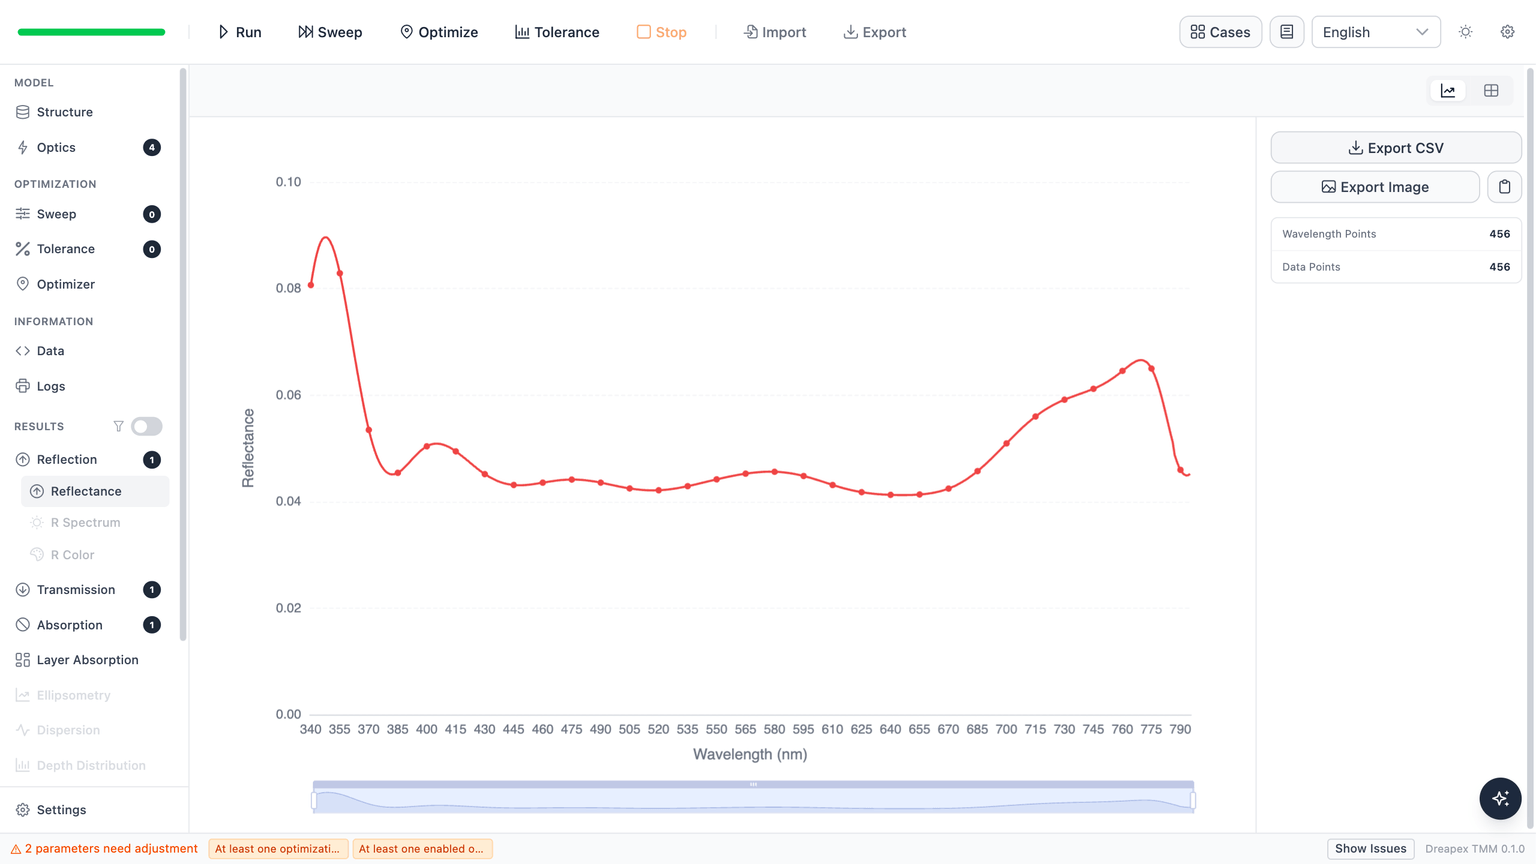
Task: Click the left handle of the range slider
Action: (x=314, y=800)
